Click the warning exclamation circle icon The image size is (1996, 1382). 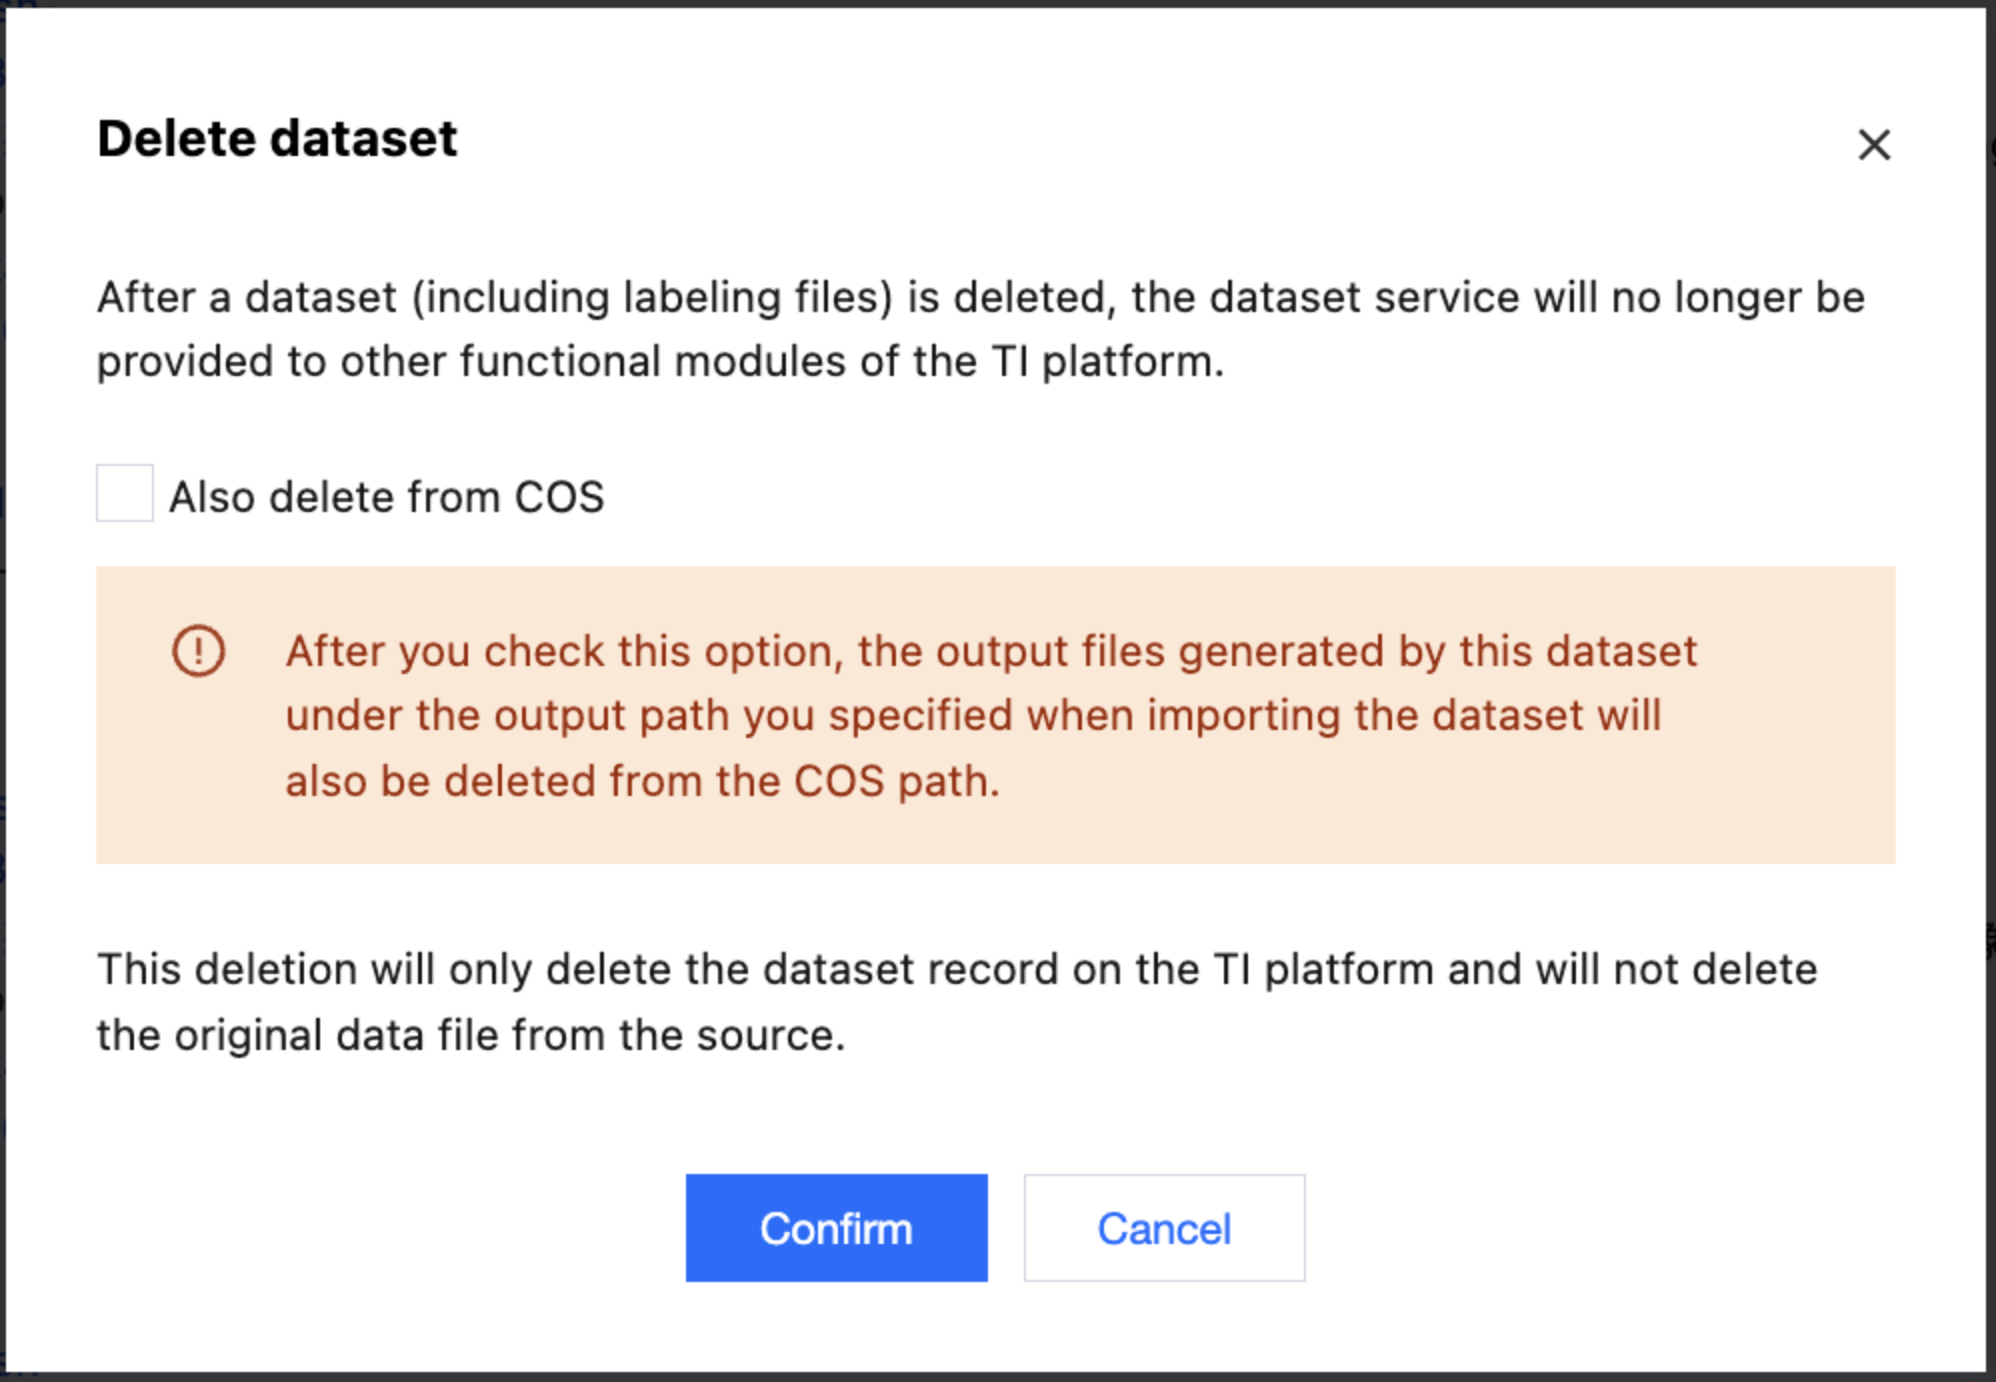pos(198,651)
